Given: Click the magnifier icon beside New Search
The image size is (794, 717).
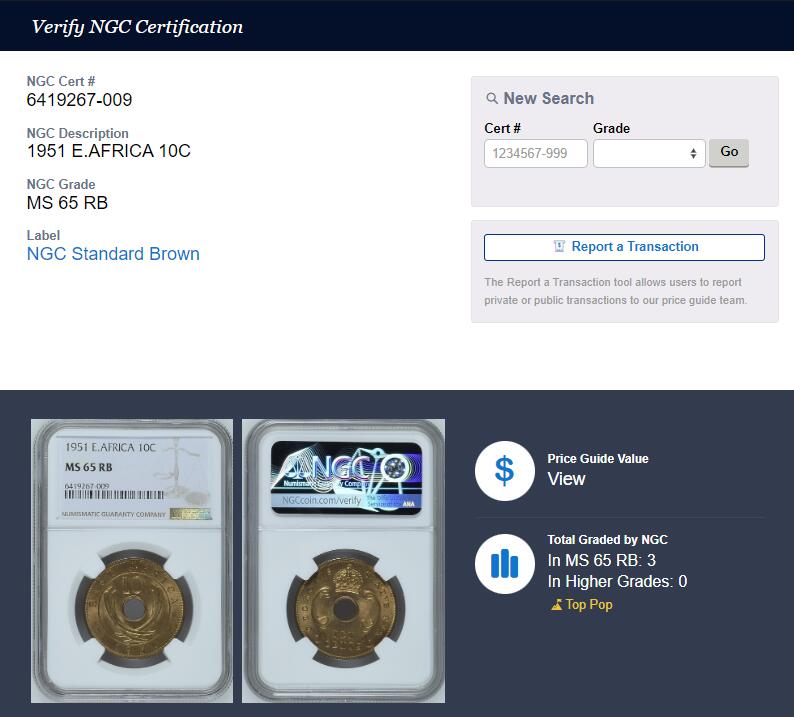Looking at the screenshot, I should pos(491,99).
